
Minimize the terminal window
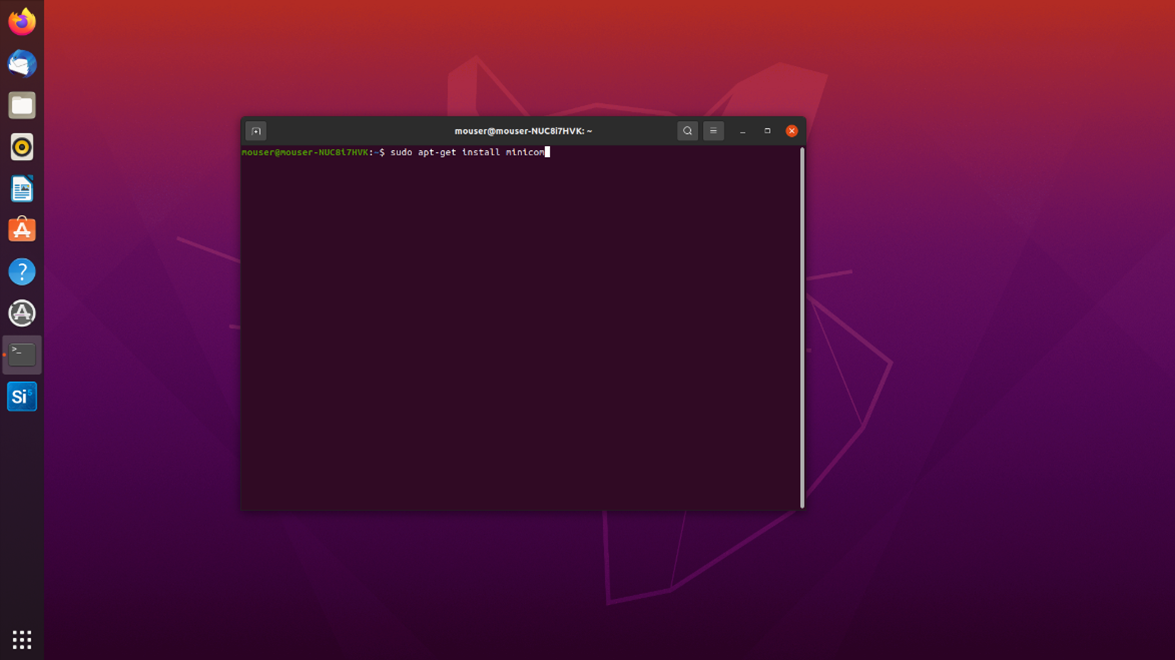tap(742, 131)
